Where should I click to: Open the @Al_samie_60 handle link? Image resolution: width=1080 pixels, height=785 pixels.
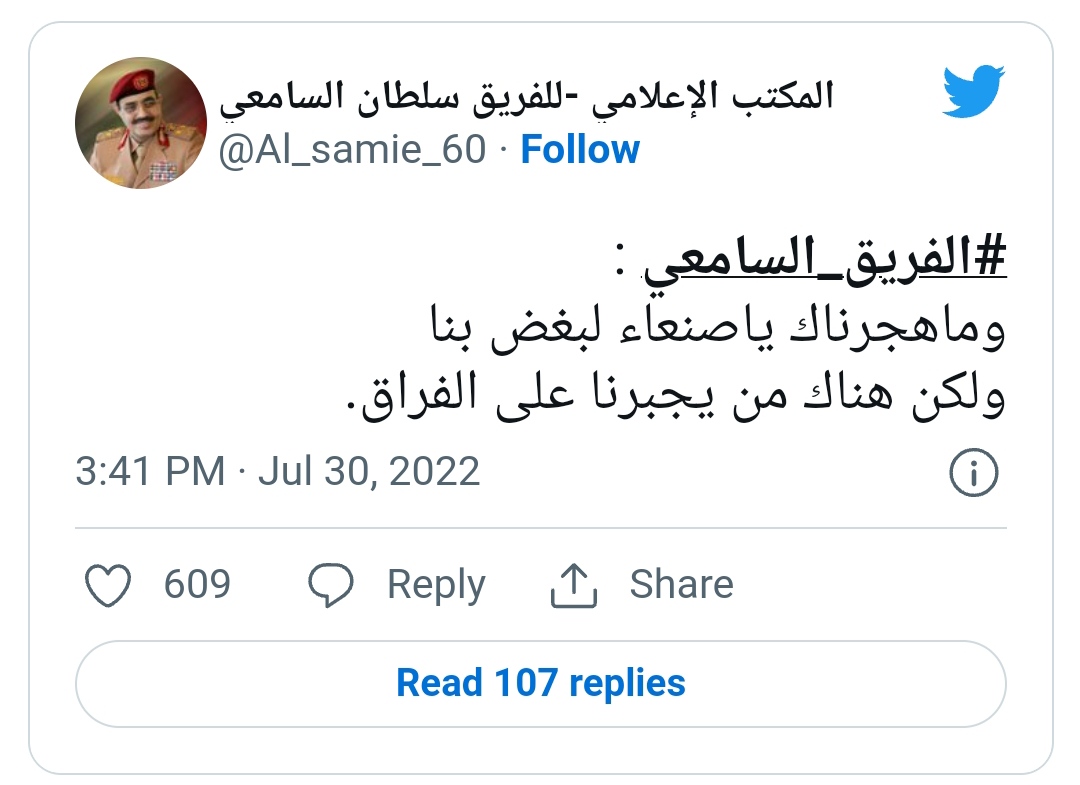click(x=352, y=149)
